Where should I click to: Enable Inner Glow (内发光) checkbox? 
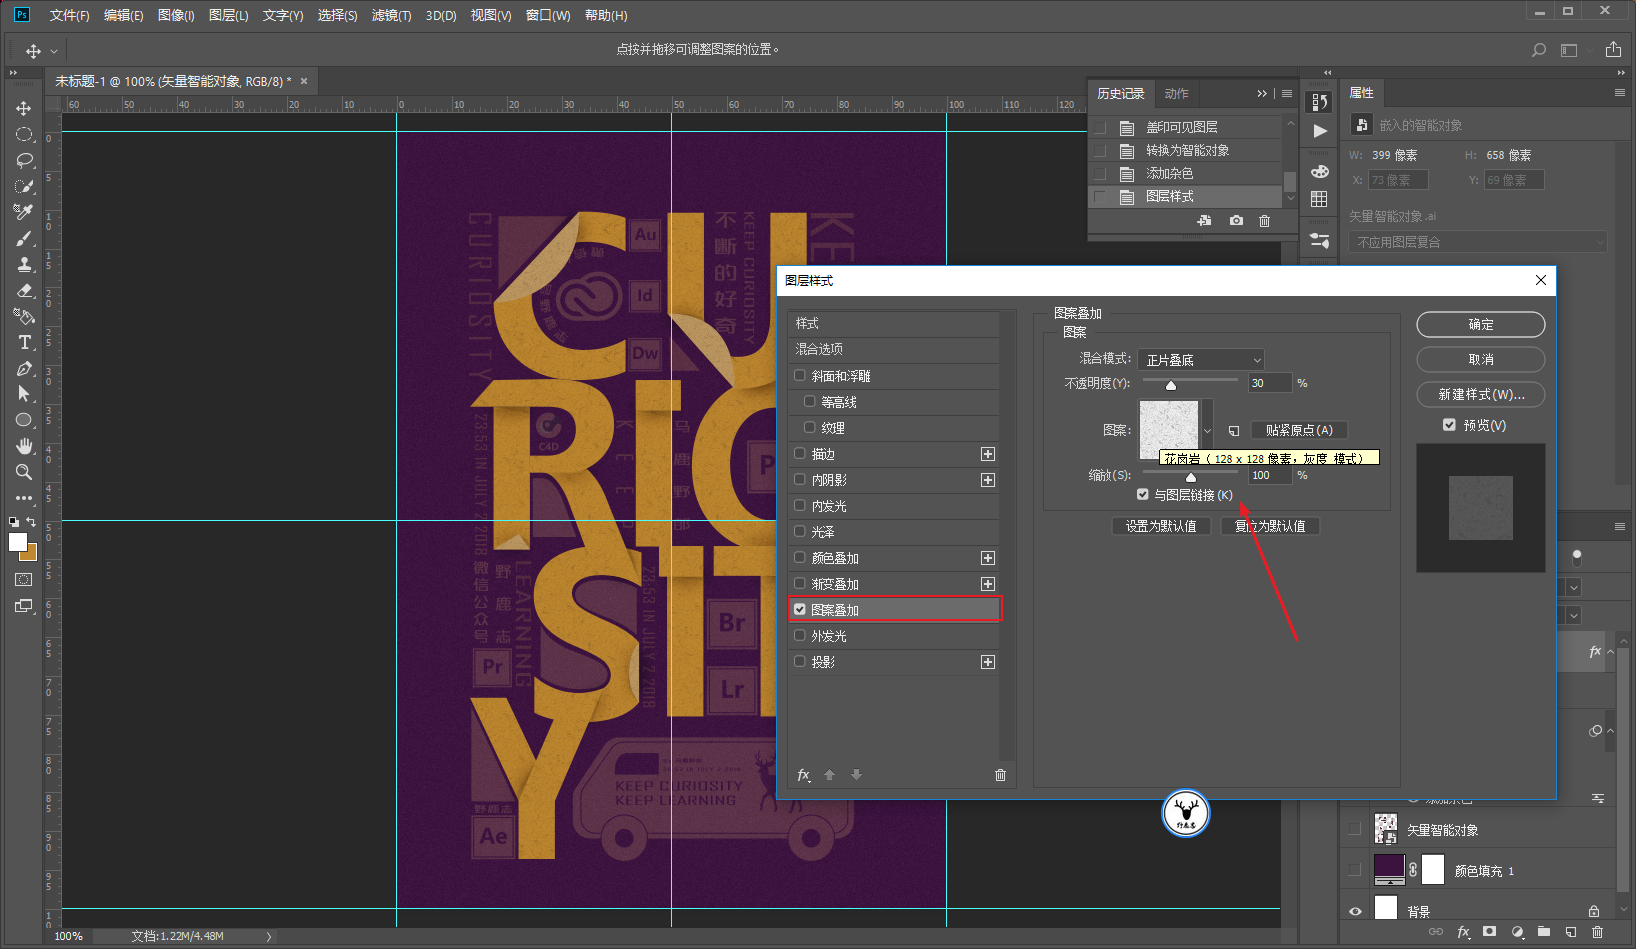(800, 506)
